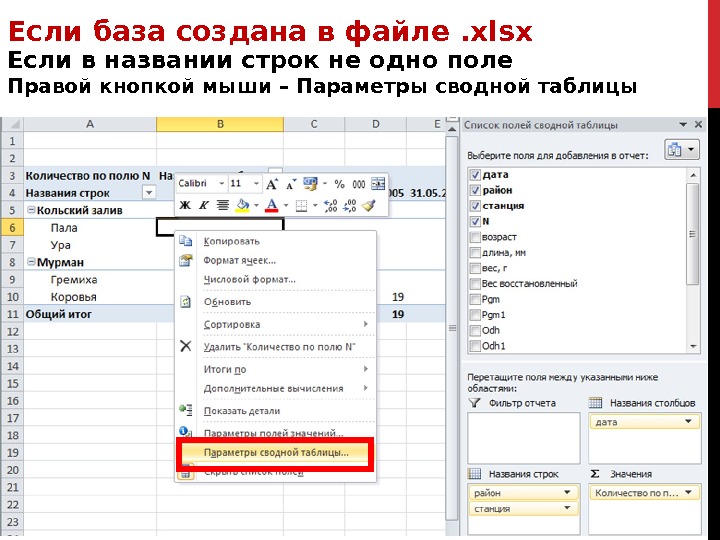
Task: Check the Odh field checkbox
Action: tap(475, 331)
